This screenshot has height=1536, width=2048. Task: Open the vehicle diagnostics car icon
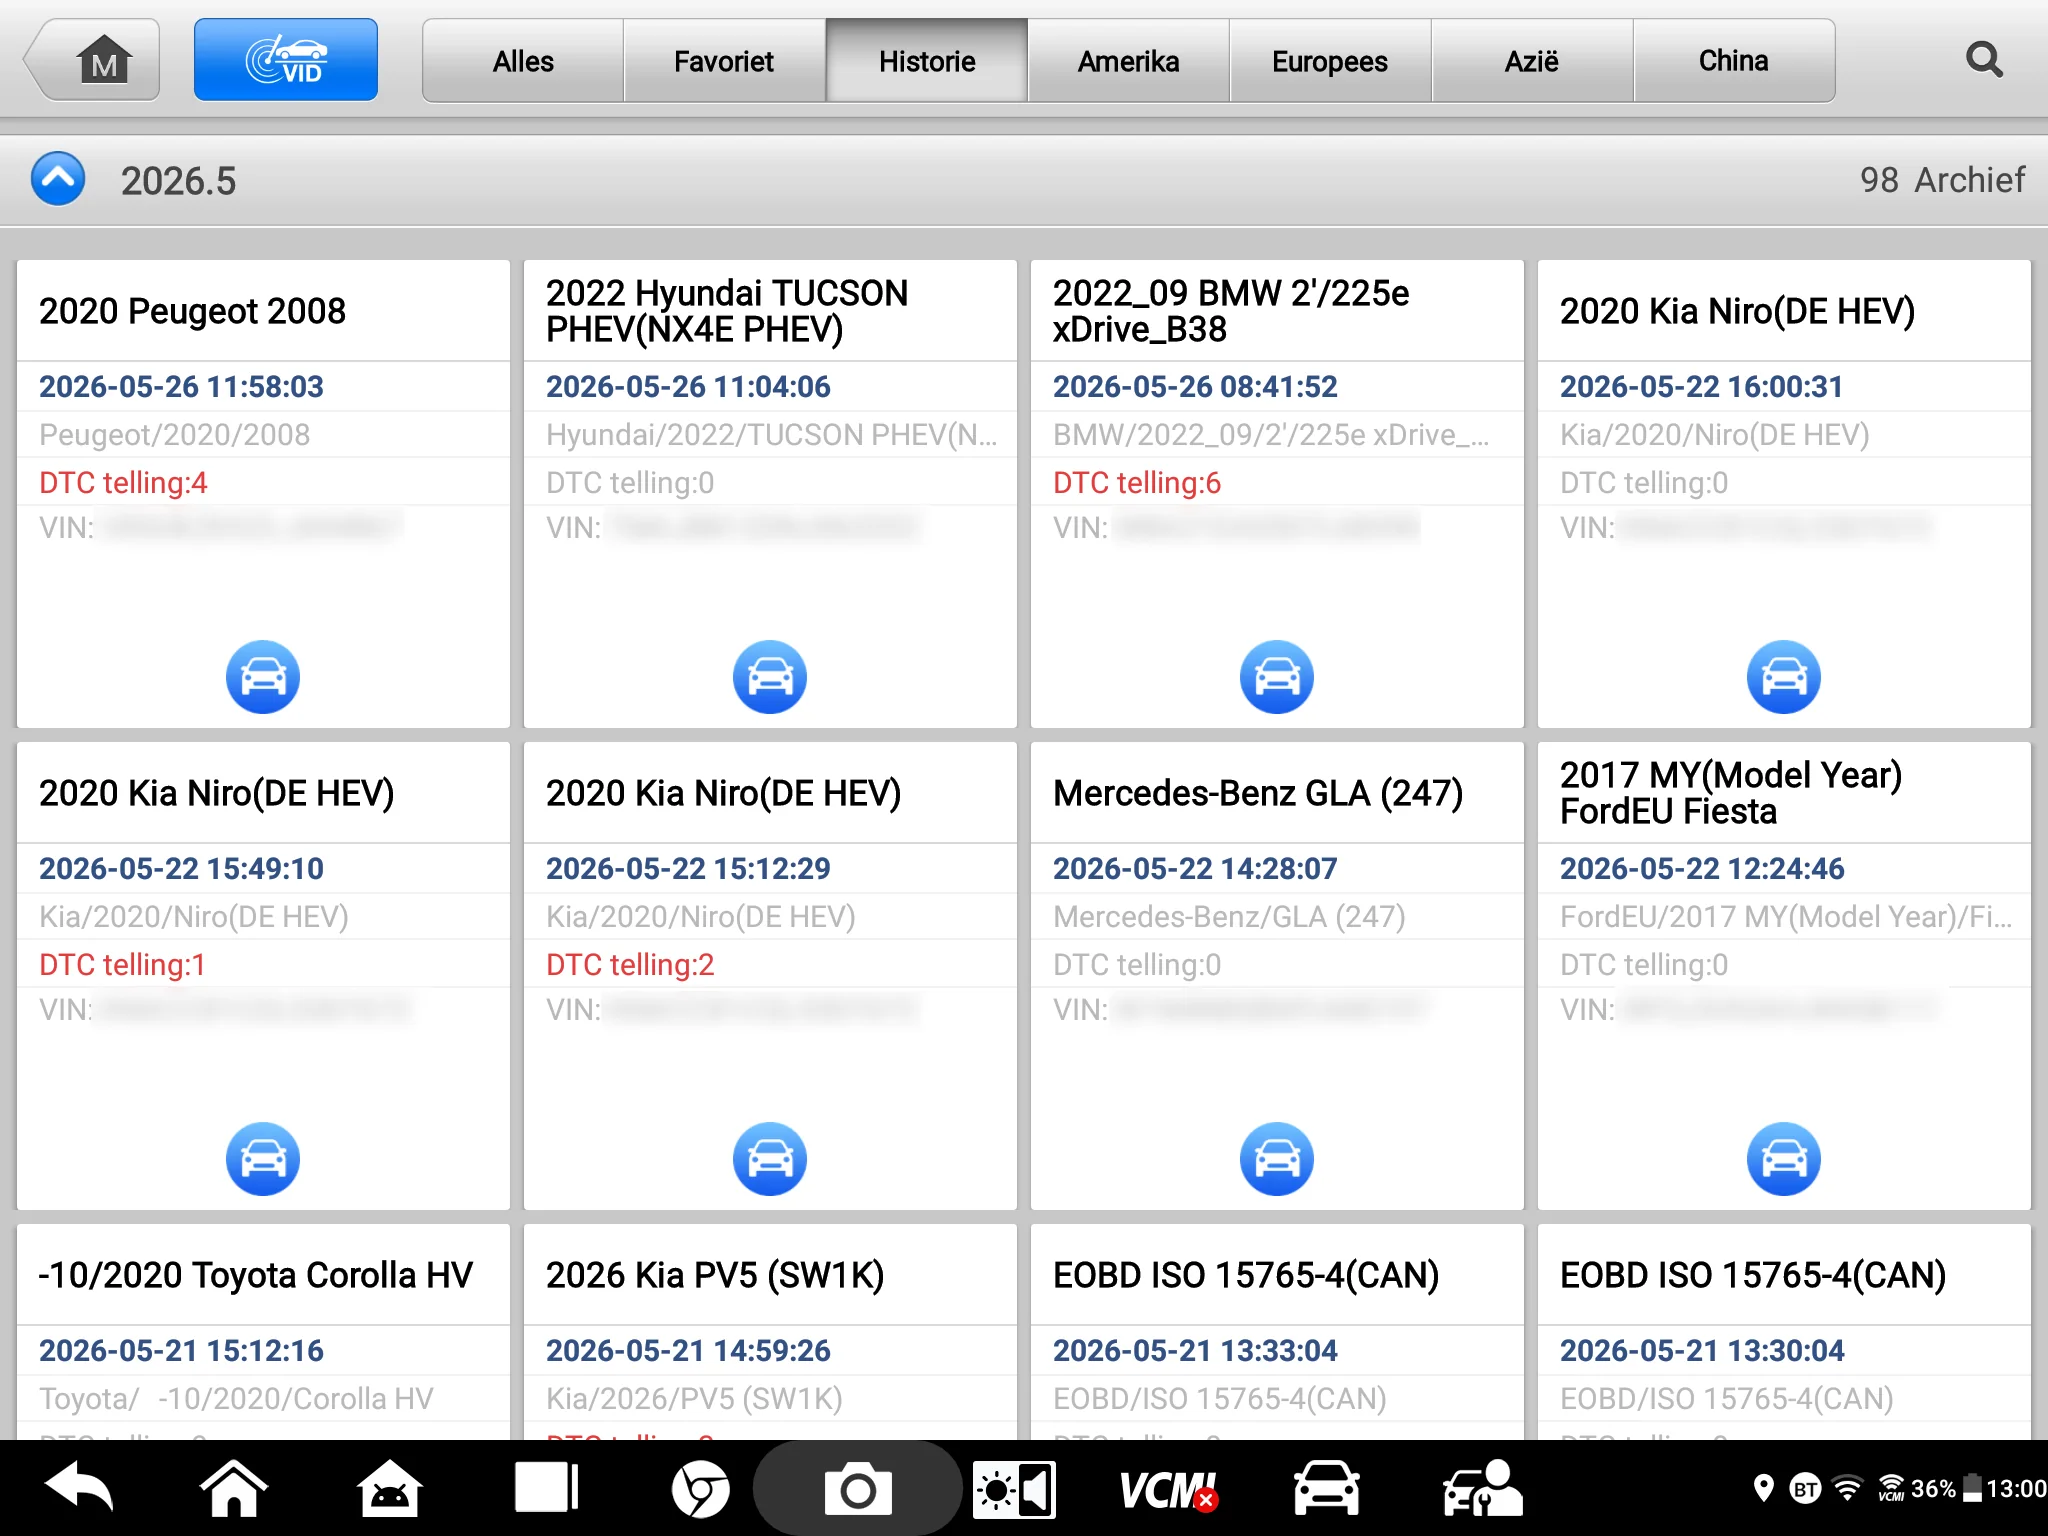click(x=1326, y=1487)
